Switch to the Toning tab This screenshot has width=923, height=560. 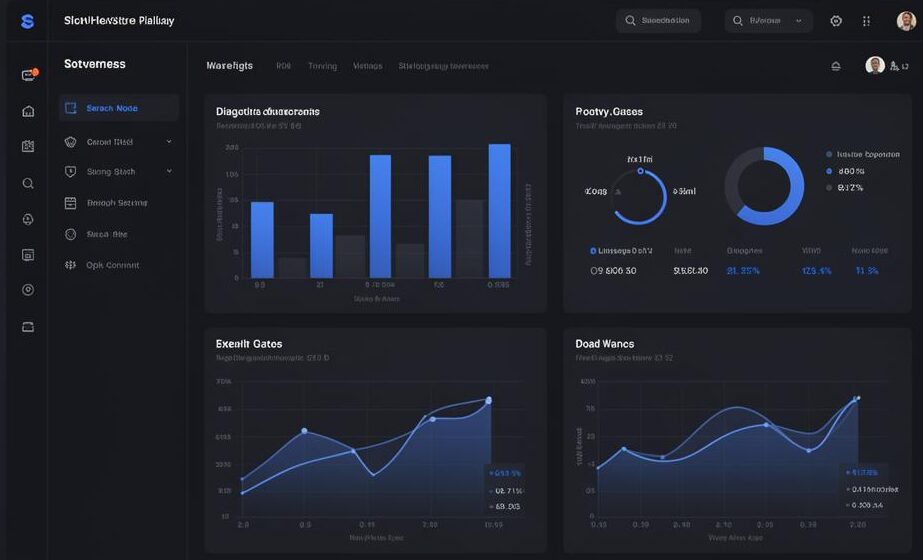point(322,66)
